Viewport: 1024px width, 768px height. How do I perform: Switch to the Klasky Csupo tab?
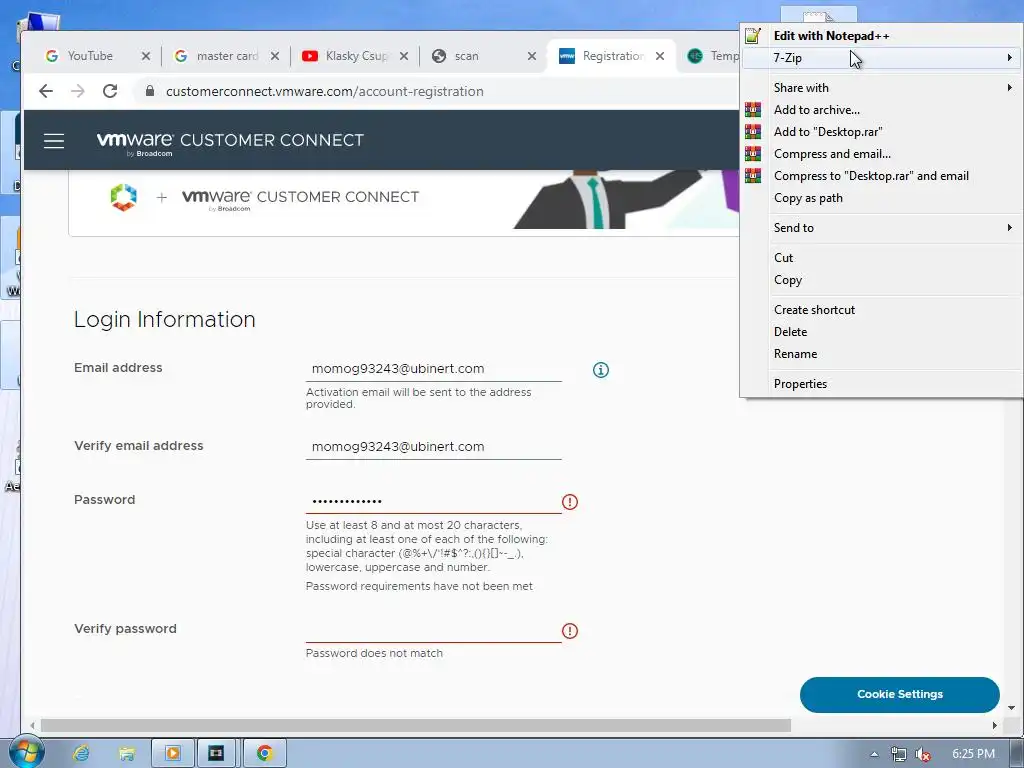pos(357,56)
